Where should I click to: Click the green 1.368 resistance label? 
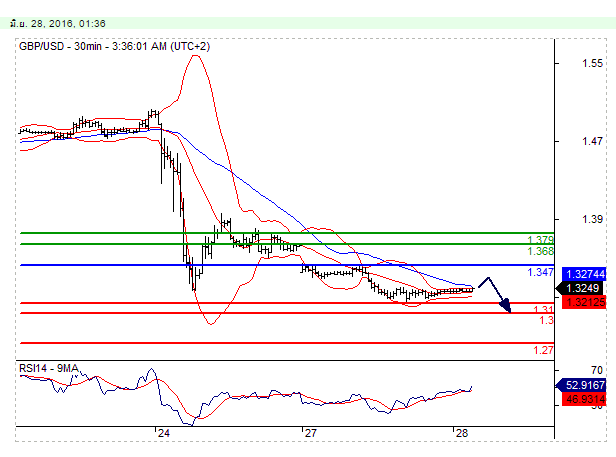point(540,251)
